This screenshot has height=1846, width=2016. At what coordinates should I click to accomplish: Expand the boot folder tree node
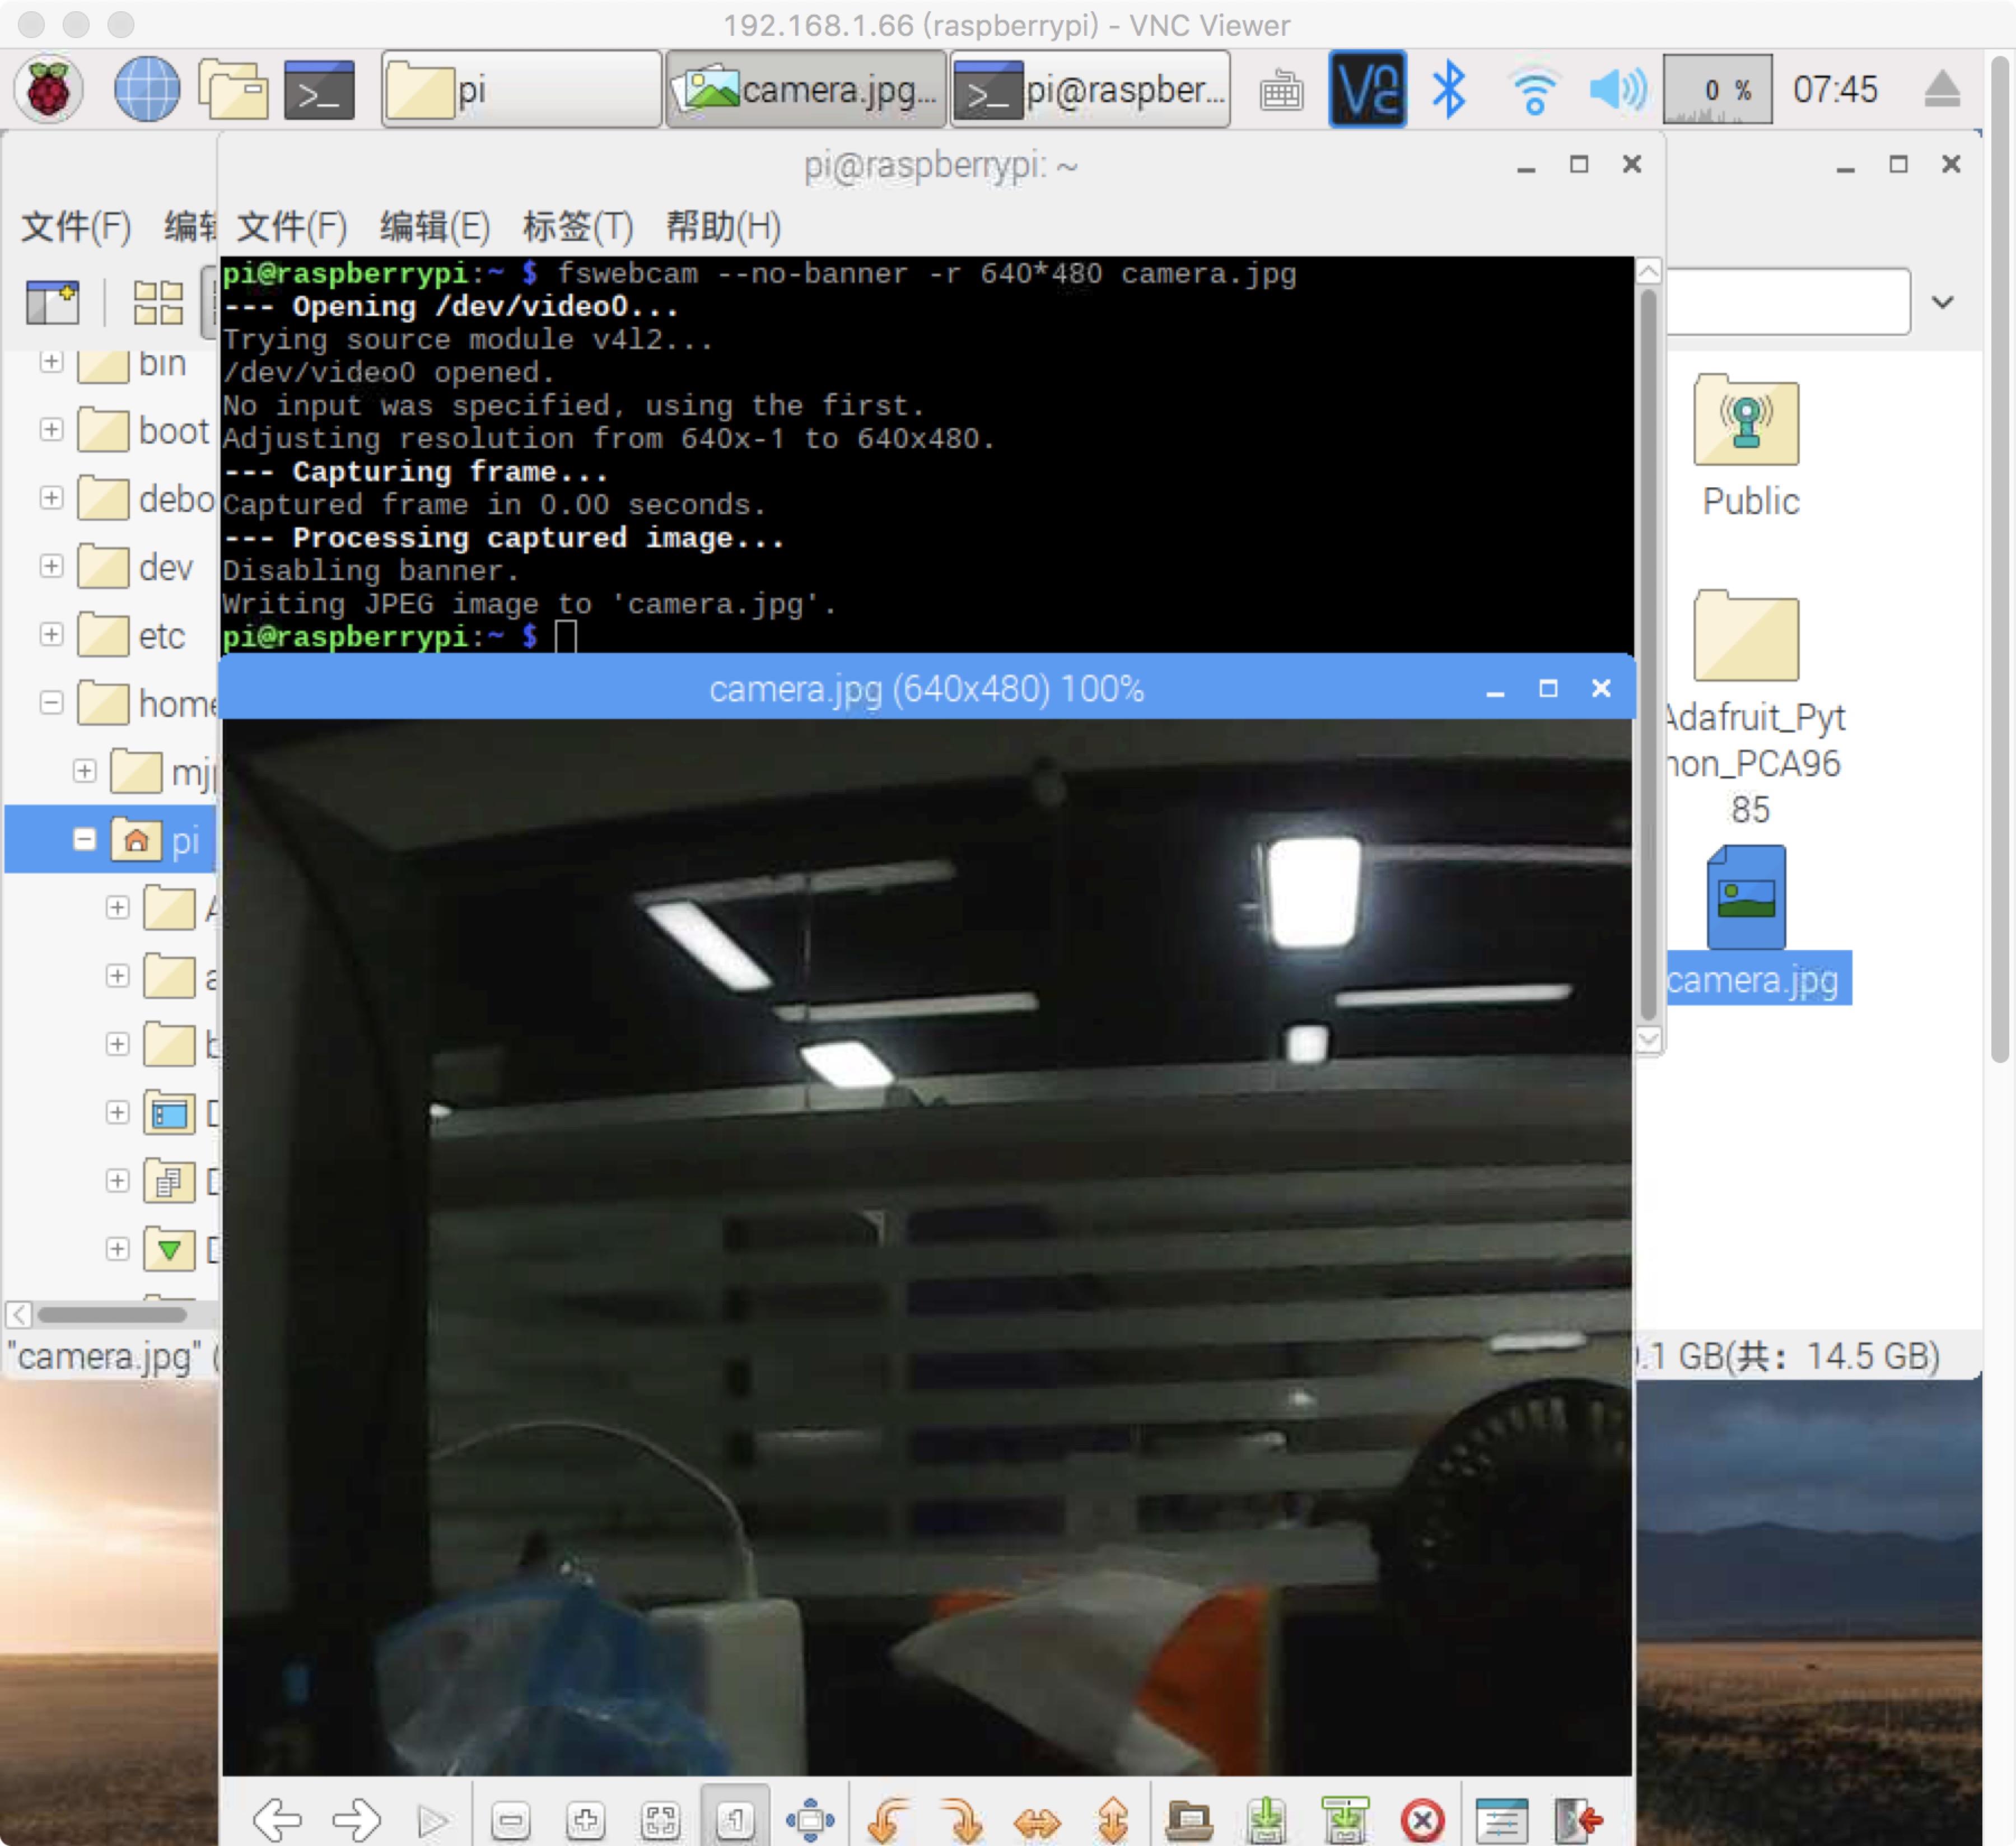[x=51, y=430]
